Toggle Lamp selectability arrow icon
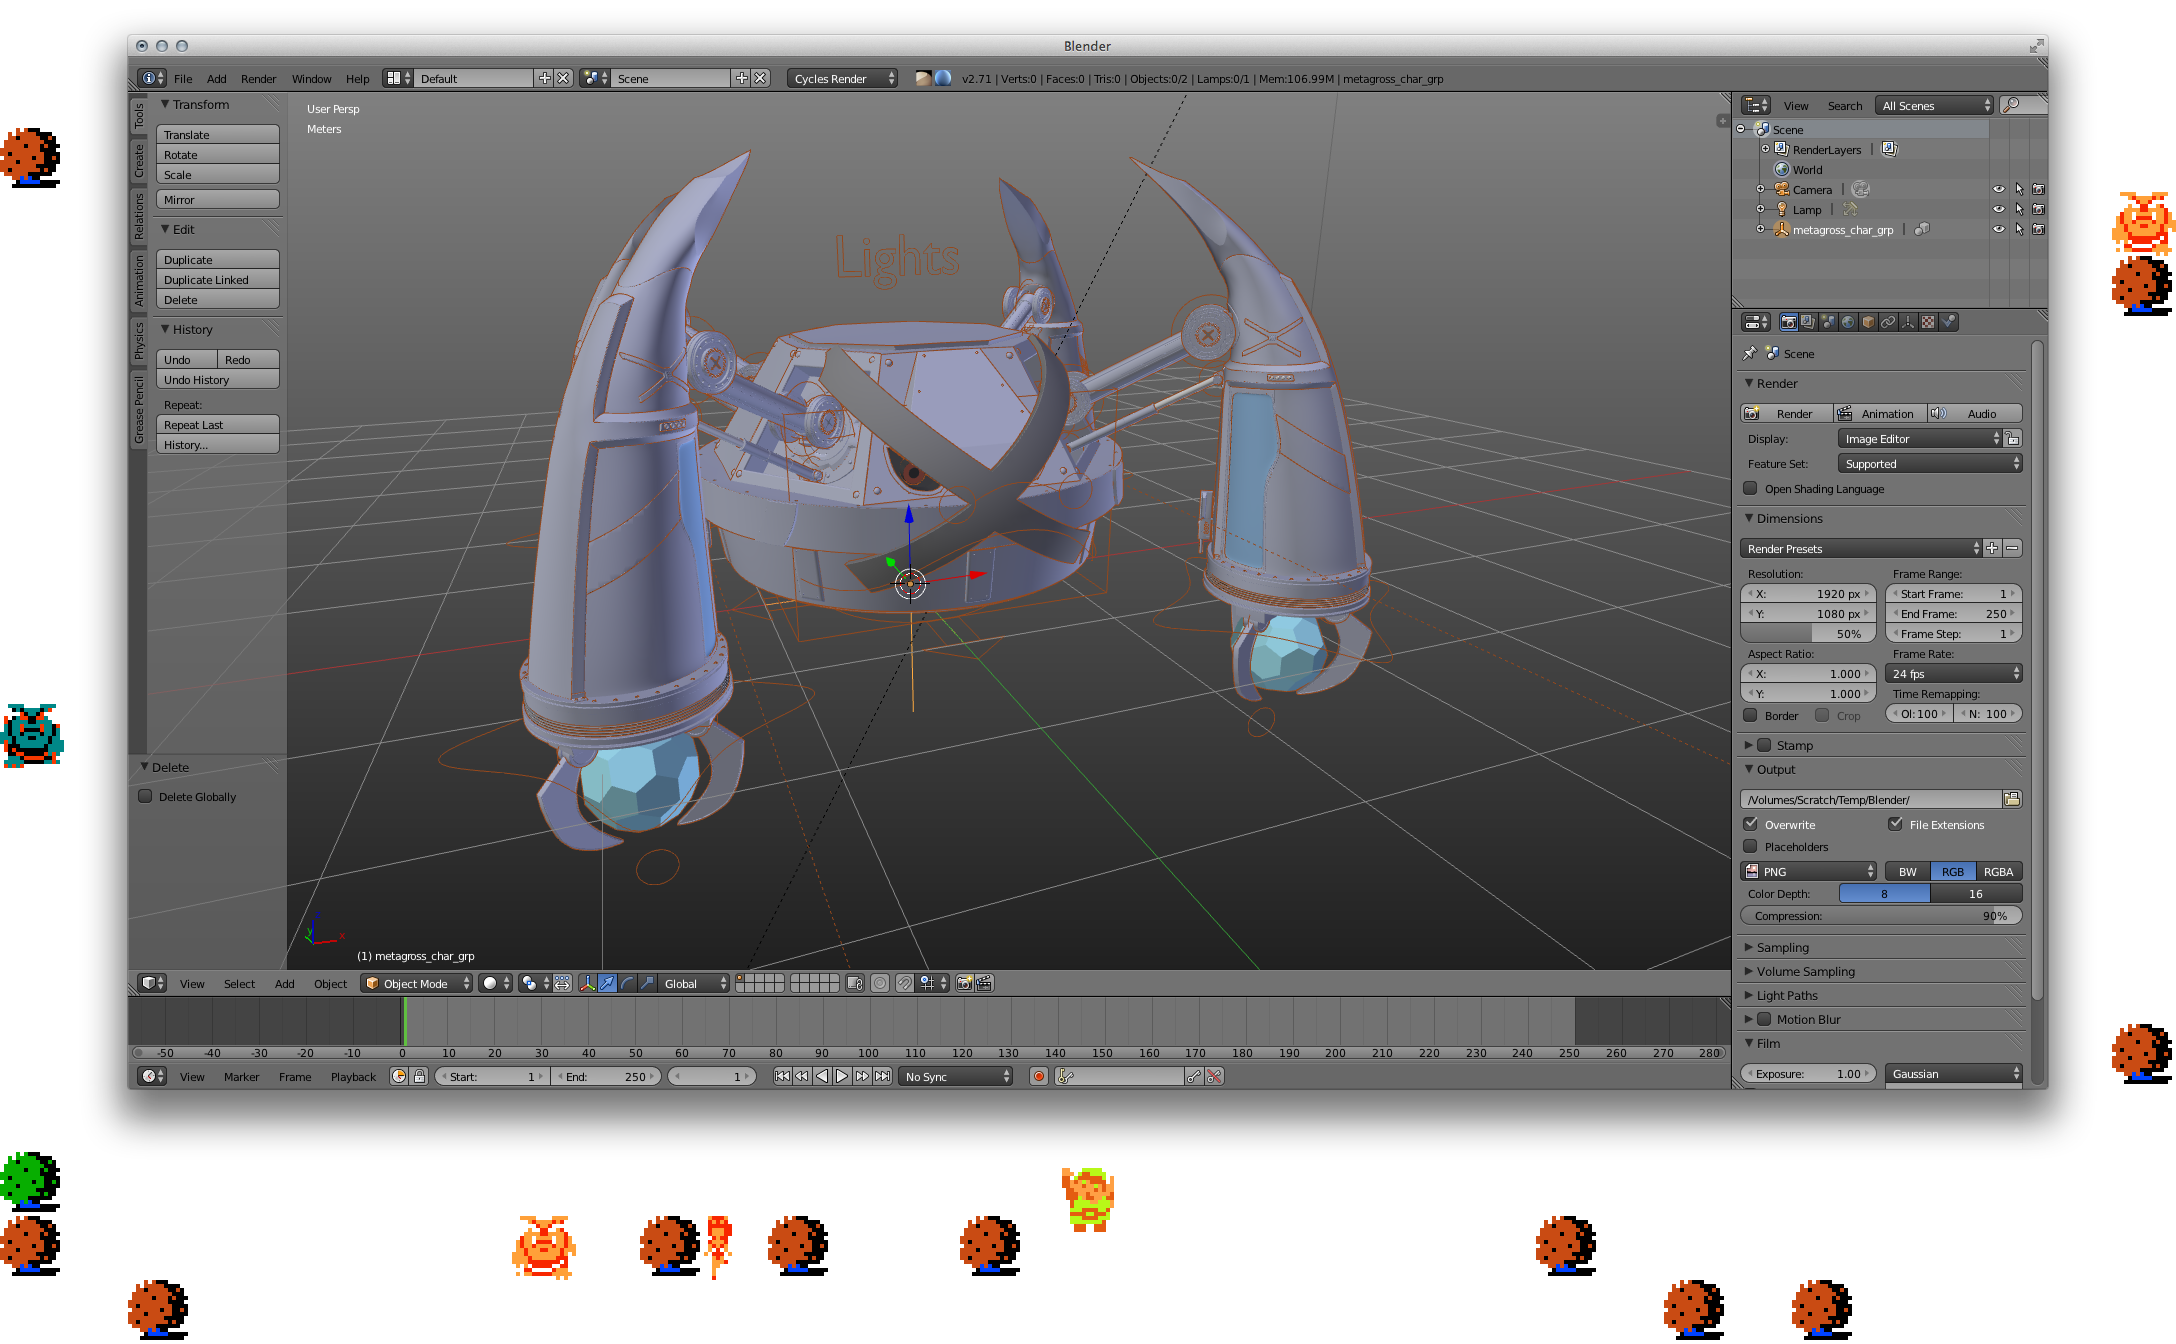This screenshot has width=2176, height=1344. [x=2019, y=209]
